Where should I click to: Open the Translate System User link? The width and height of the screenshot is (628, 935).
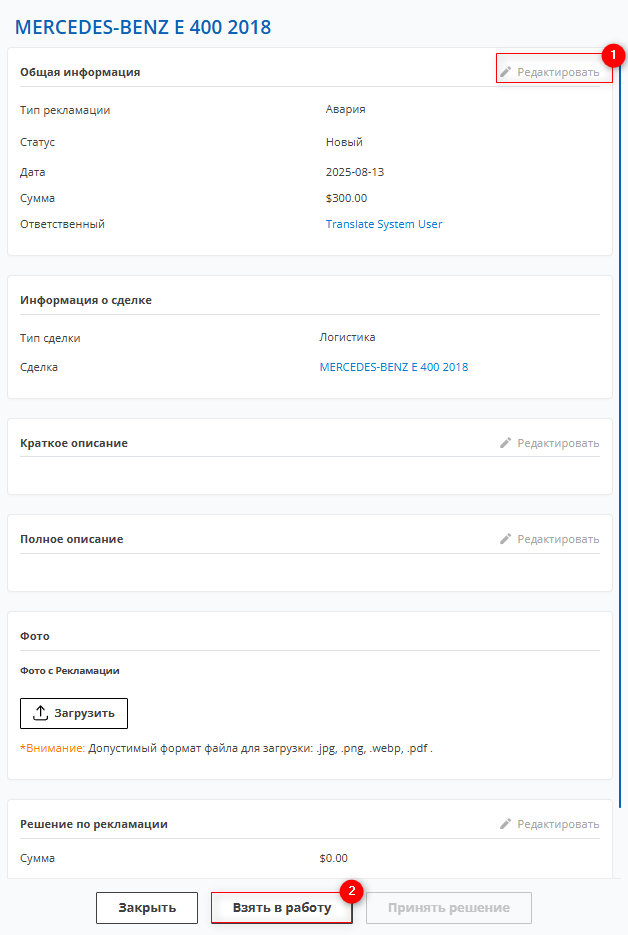click(x=384, y=224)
